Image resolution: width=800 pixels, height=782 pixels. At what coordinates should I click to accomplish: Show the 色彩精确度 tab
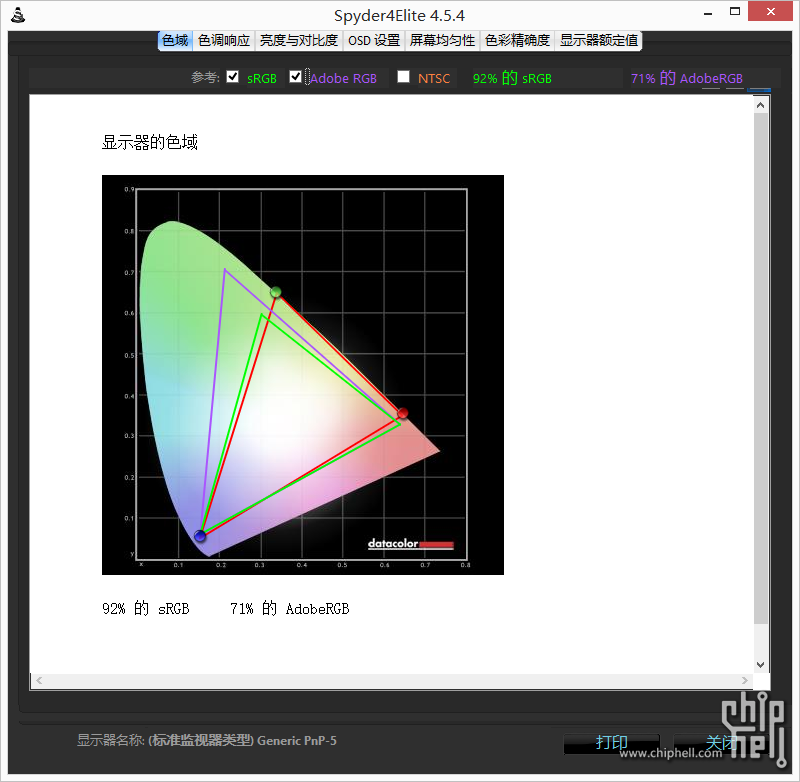pos(517,40)
